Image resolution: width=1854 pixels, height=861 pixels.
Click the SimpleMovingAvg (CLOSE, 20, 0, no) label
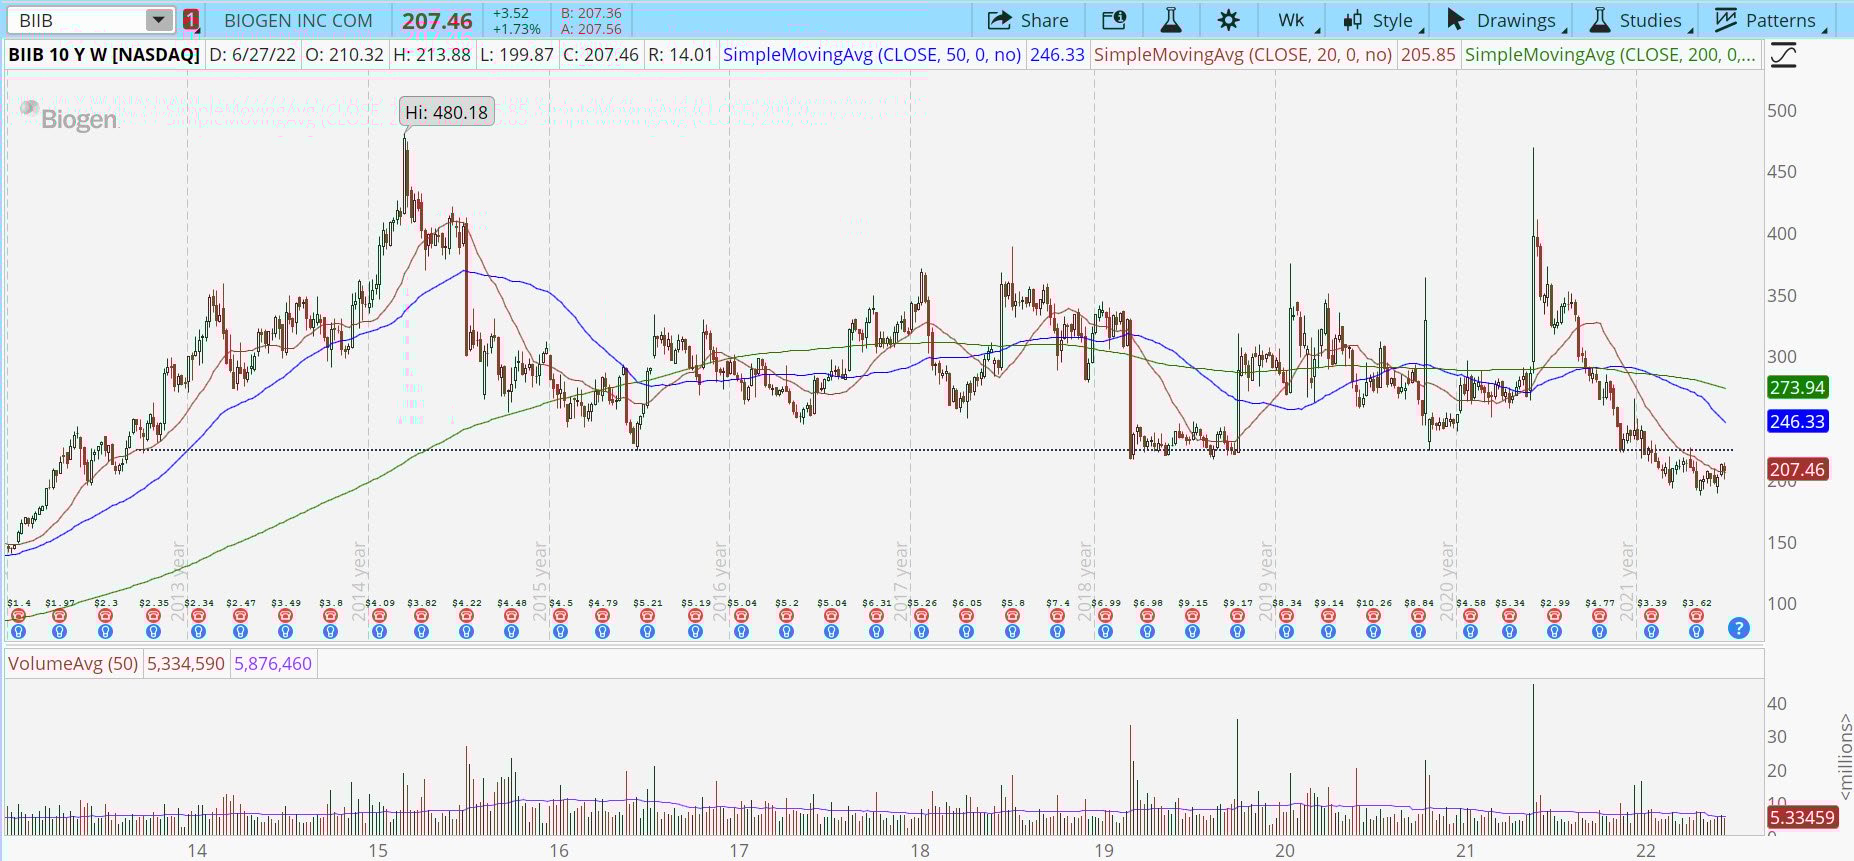coord(1243,55)
